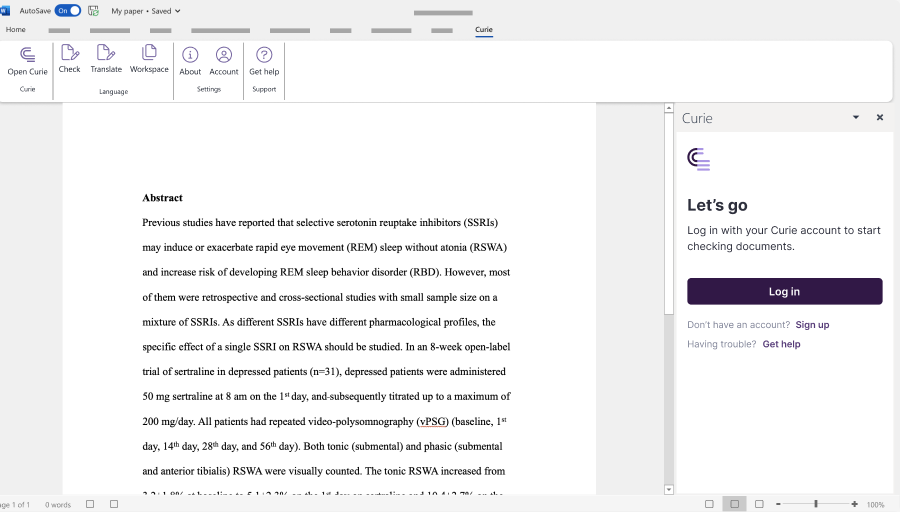Toggle the AutoSave switch off
This screenshot has height=512, width=900.
click(68, 11)
